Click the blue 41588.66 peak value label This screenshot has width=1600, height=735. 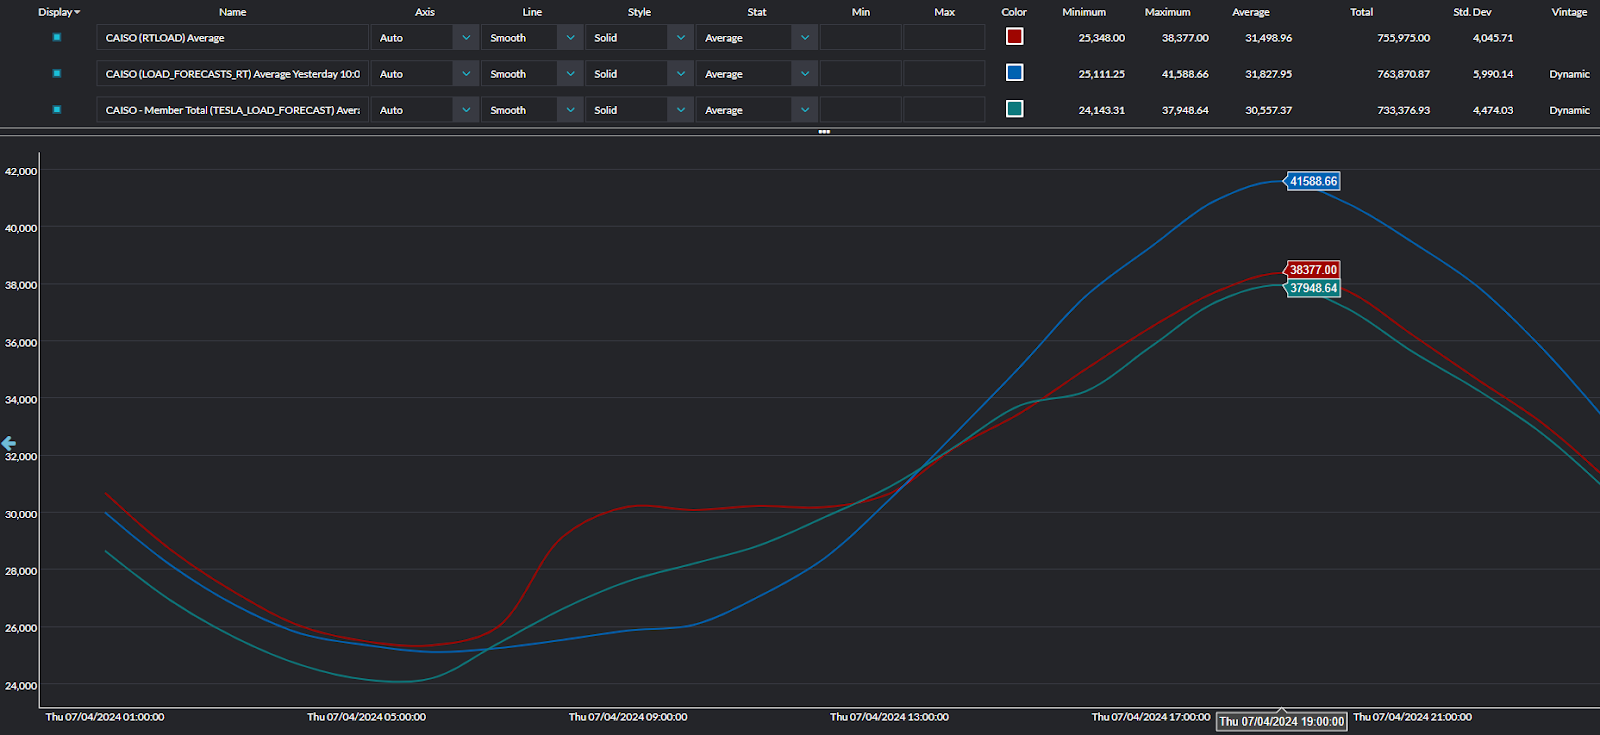coord(1312,181)
